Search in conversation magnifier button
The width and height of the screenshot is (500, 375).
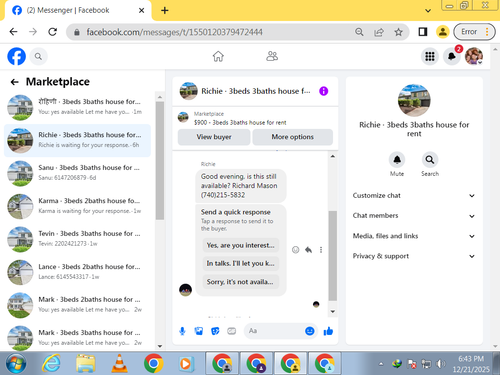coord(430,160)
